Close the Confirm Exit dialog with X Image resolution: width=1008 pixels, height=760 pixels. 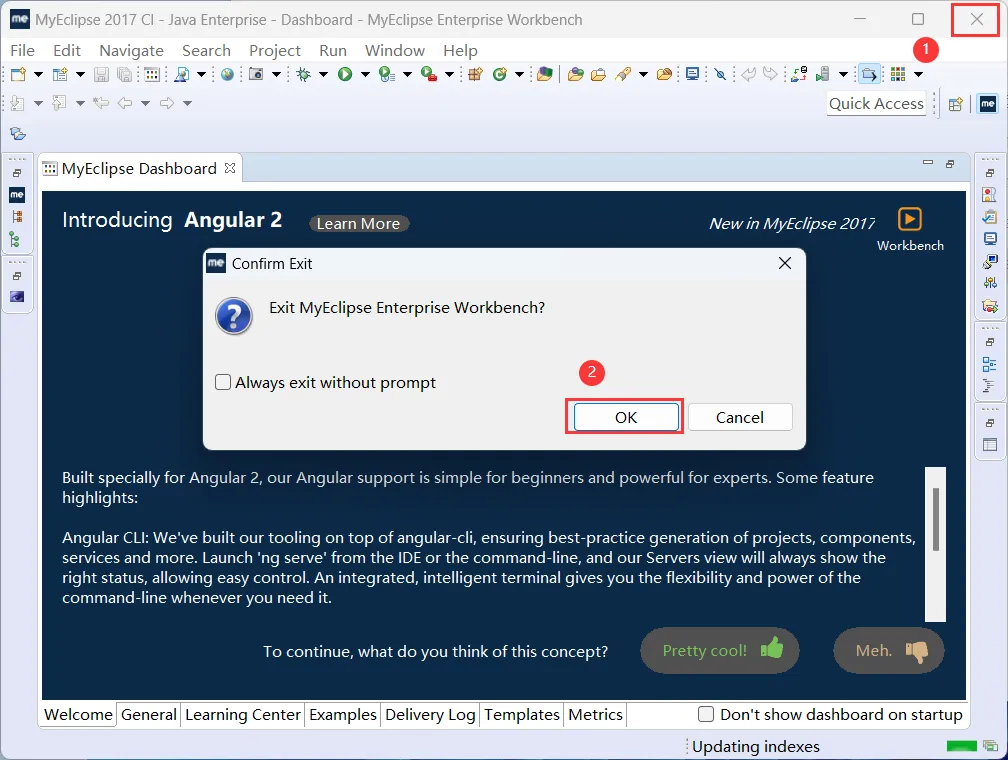[x=784, y=263]
